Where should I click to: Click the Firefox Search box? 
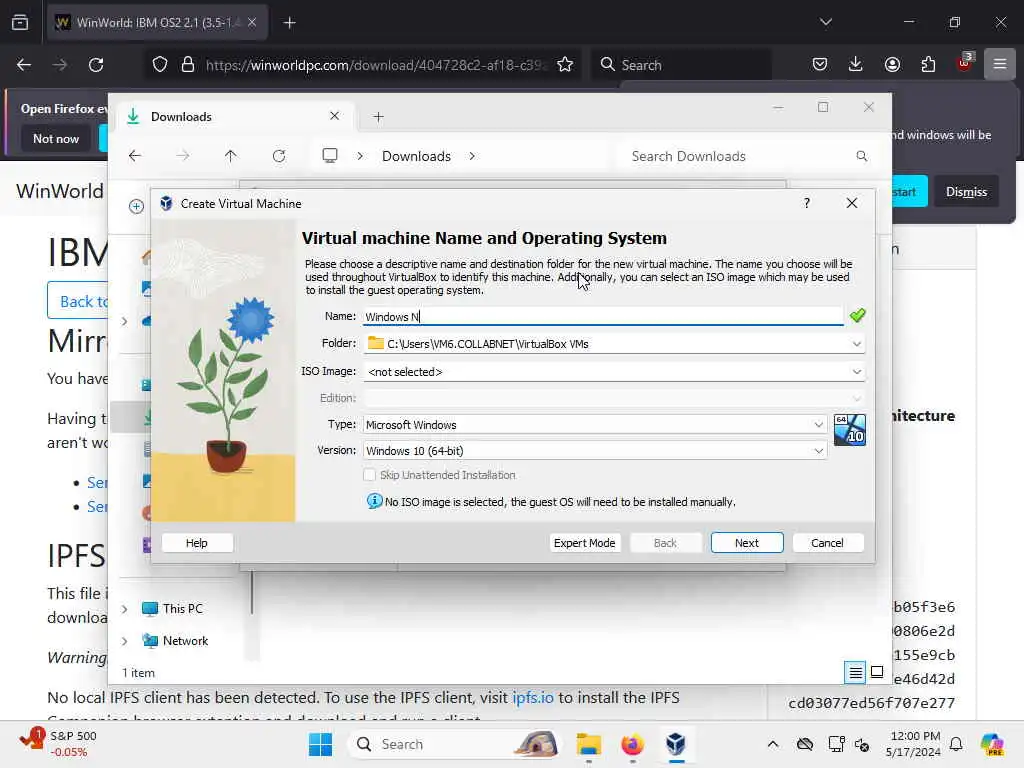pos(682,65)
